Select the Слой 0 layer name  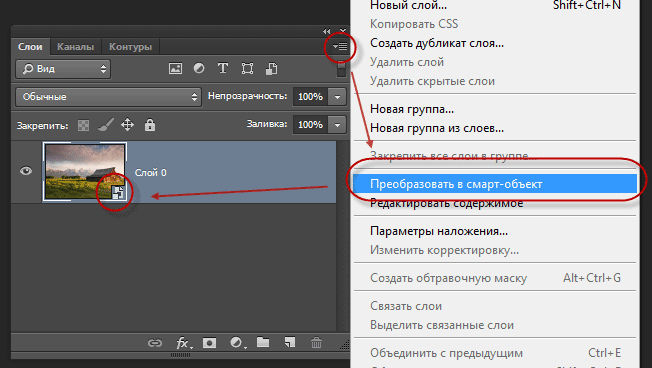151,173
